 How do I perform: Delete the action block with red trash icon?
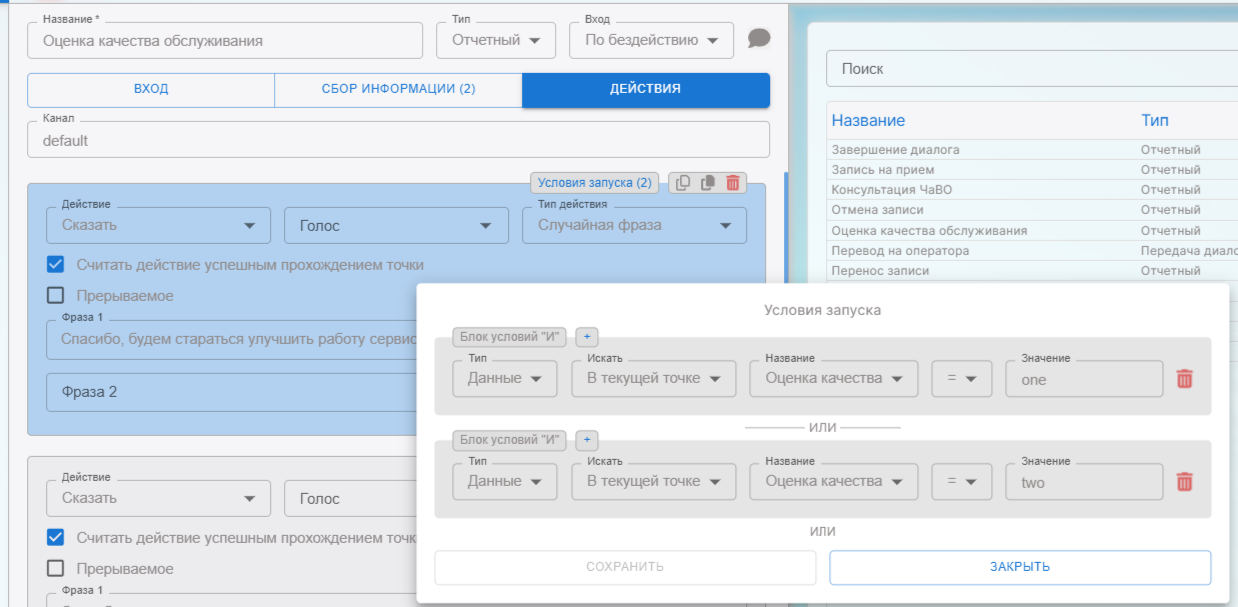click(733, 183)
